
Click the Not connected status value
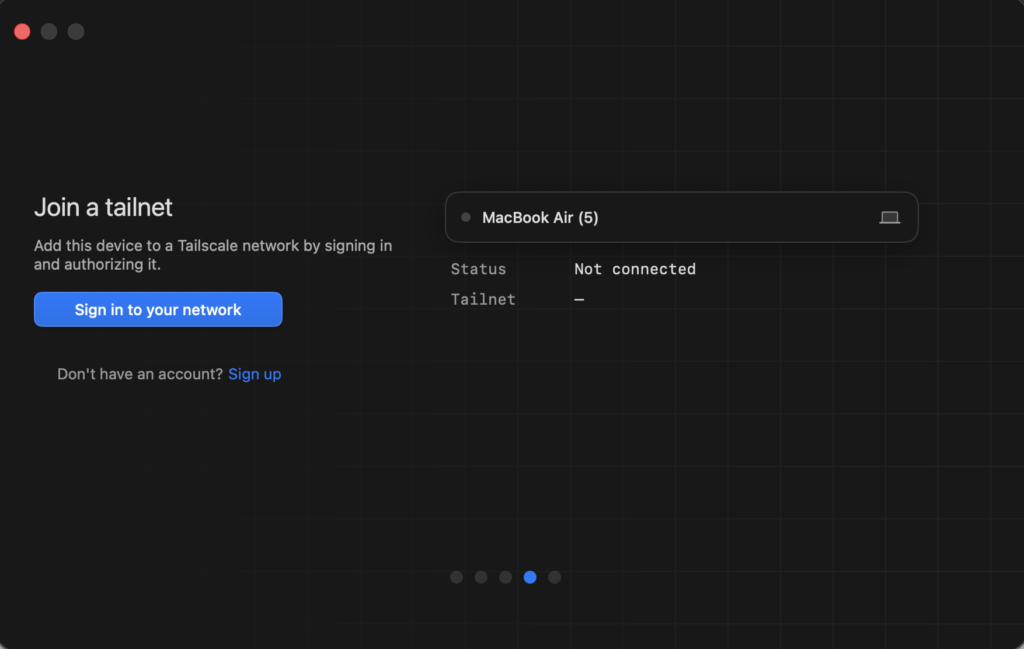coord(635,269)
